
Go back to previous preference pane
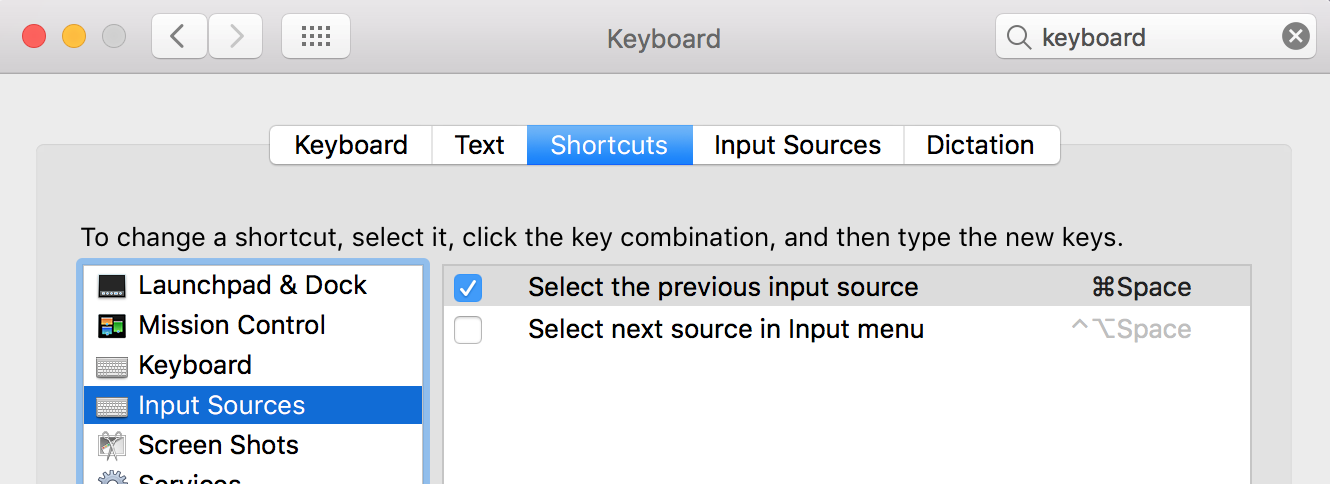coord(179,37)
